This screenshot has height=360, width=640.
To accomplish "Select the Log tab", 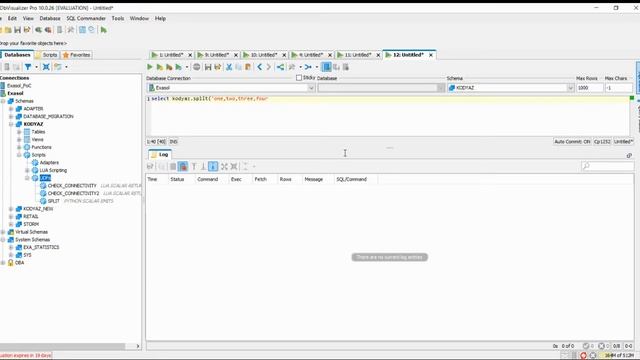I will [x=160, y=155].
